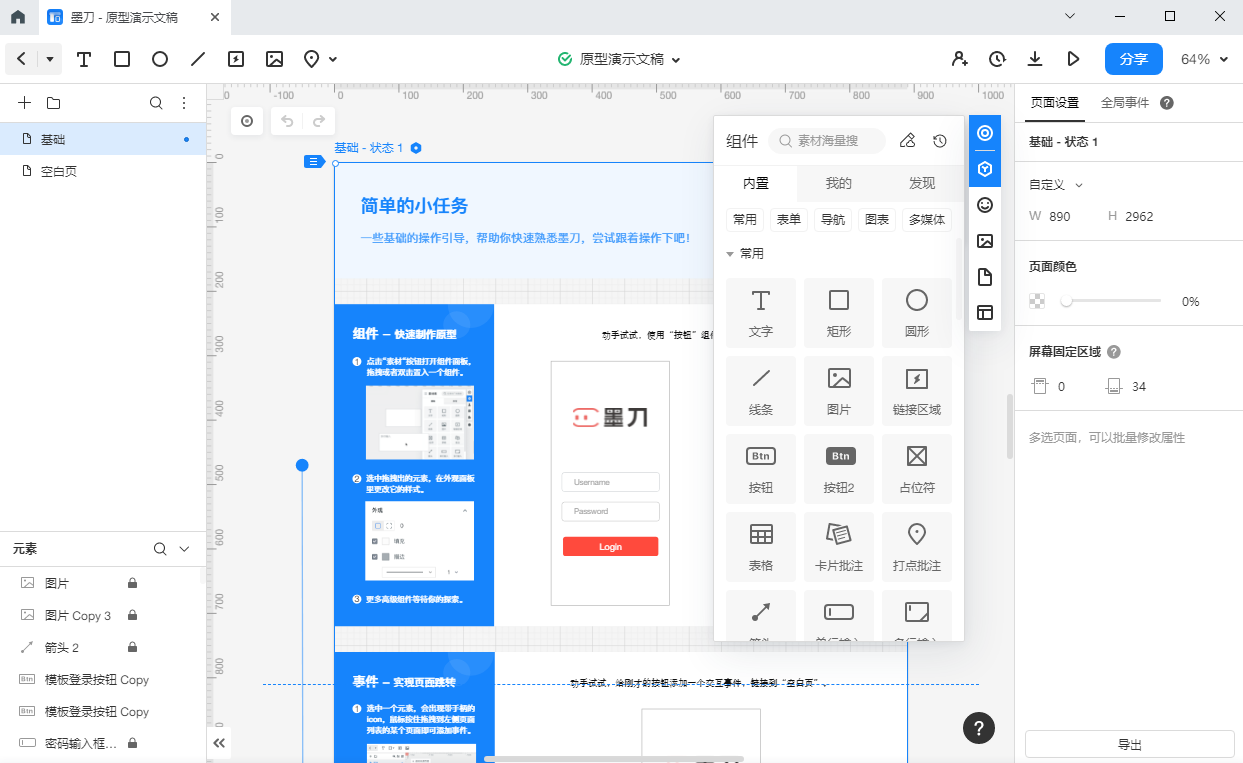
Task: Open the 自定义 page size dropdown
Action: tap(1056, 184)
